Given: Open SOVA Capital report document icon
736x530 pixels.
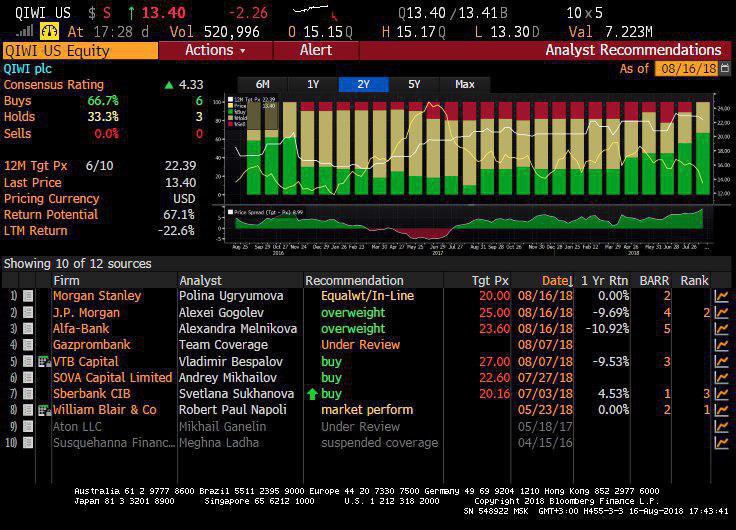Looking at the screenshot, I should tap(28, 377).
